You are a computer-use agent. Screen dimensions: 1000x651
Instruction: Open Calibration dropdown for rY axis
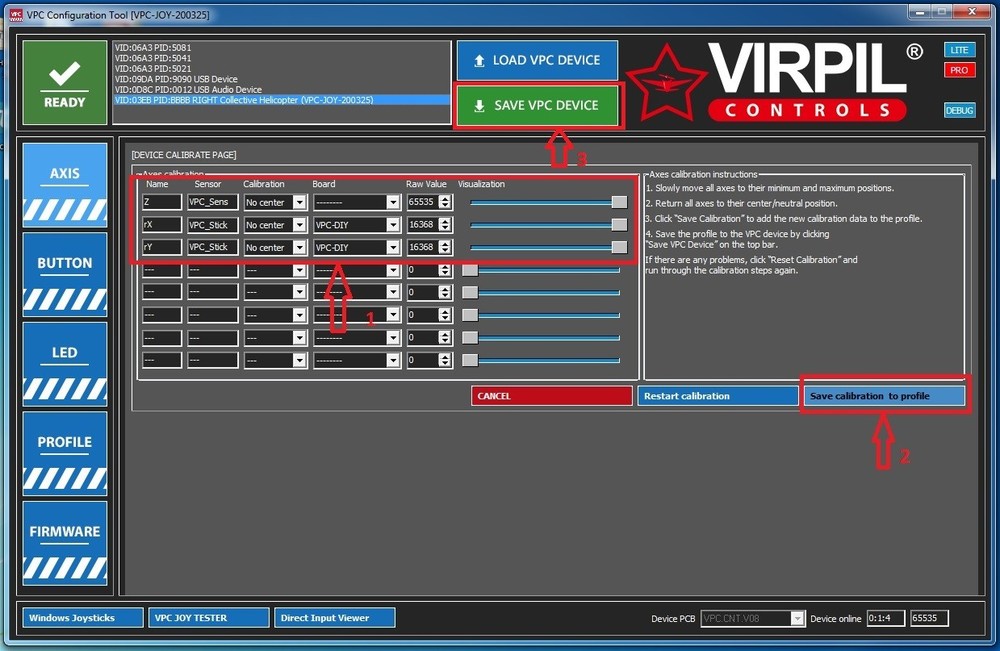(x=299, y=247)
